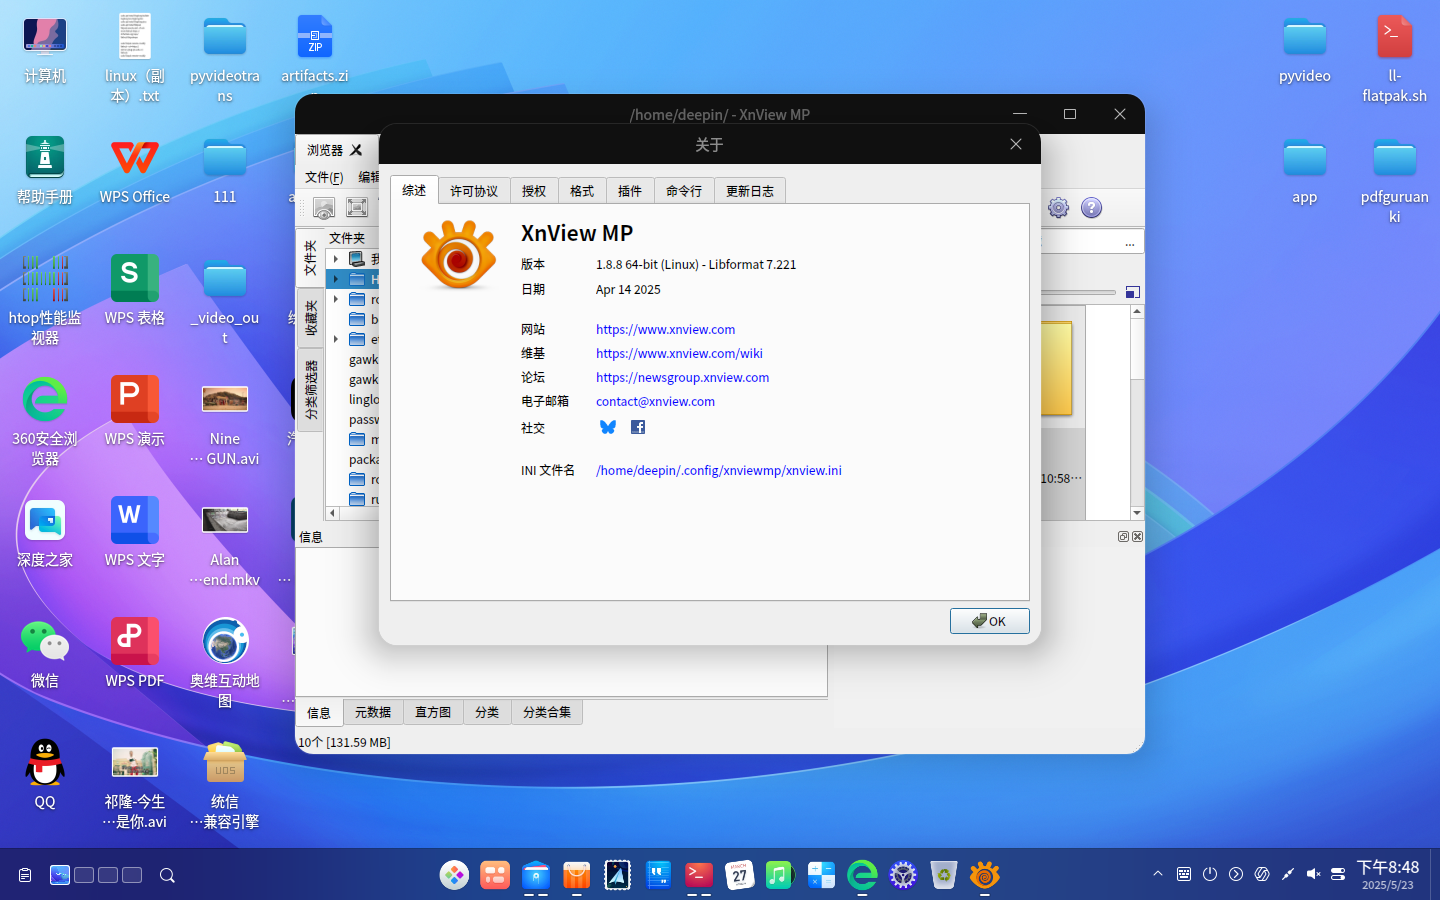This screenshot has width=1440, height=900.
Task: Open the Bluesky butterfly social link
Action: click(608, 427)
